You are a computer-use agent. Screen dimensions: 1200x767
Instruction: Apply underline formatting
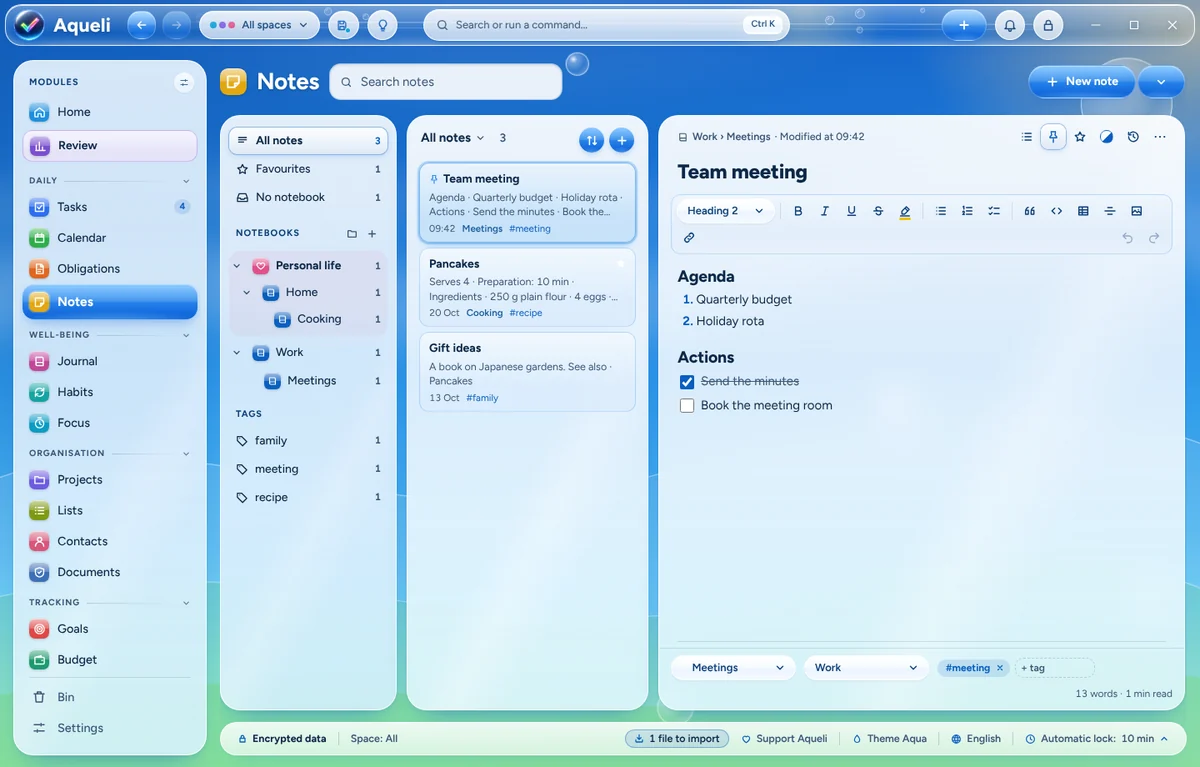click(852, 211)
